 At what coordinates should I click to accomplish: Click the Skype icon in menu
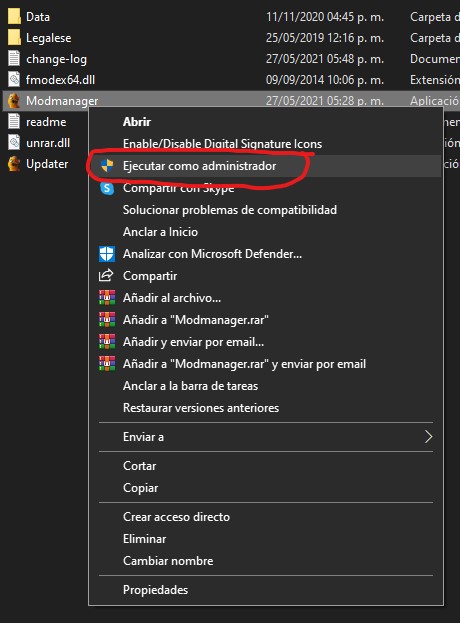pyautogui.click(x=107, y=188)
